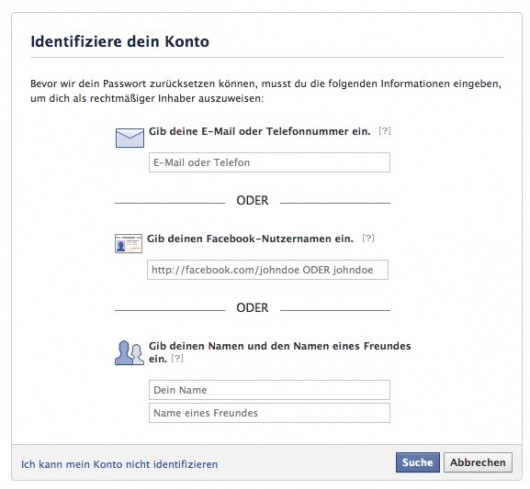Cancel with the Abbrechen button
The height and width of the screenshot is (489, 530).
click(x=478, y=462)
